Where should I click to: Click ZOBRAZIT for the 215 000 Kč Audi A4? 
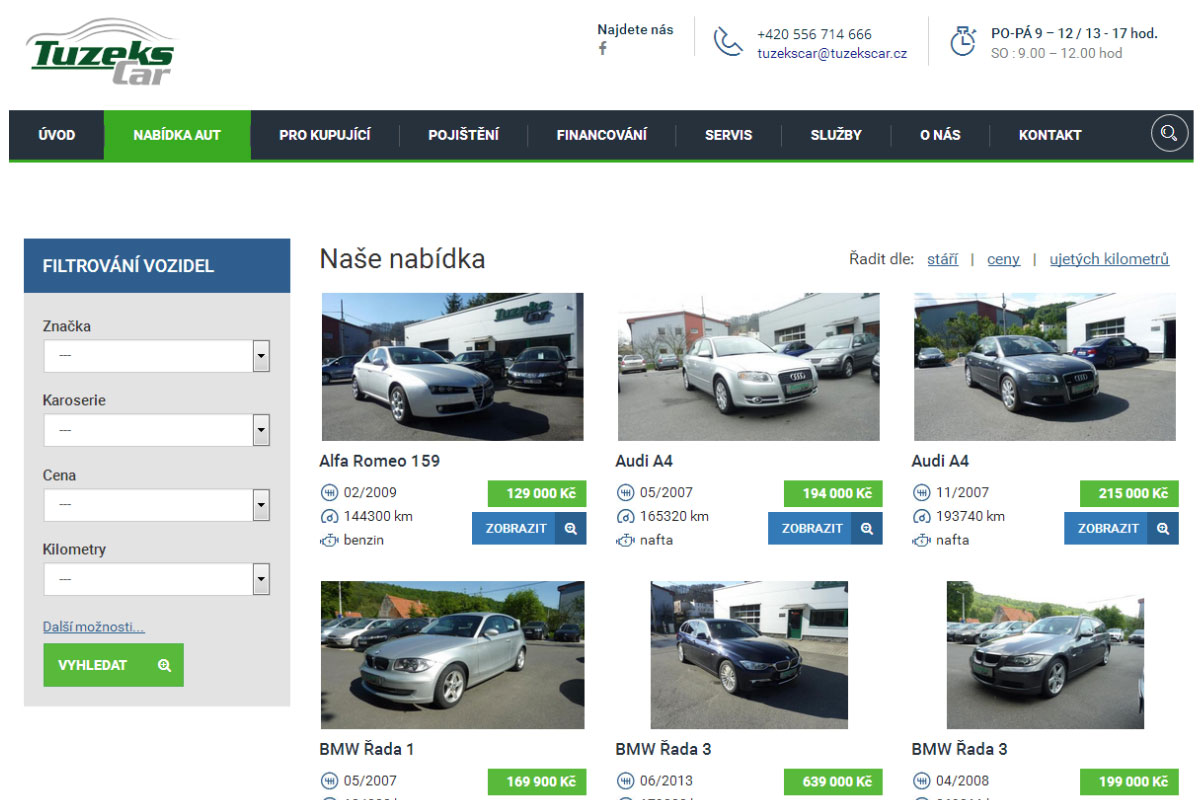click(x=1121, y=528)
